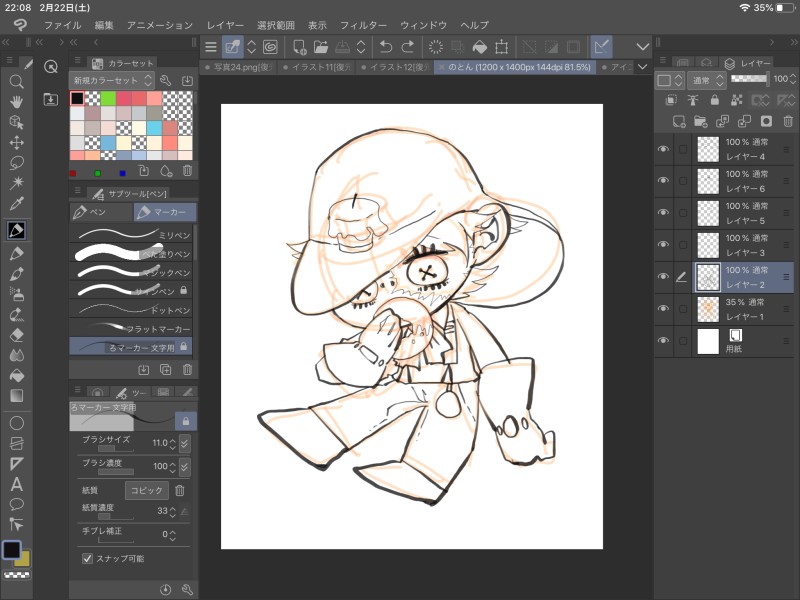Pick the black swatch in color set
This screenshot has height=600, width=800.
tap(78, 98)
